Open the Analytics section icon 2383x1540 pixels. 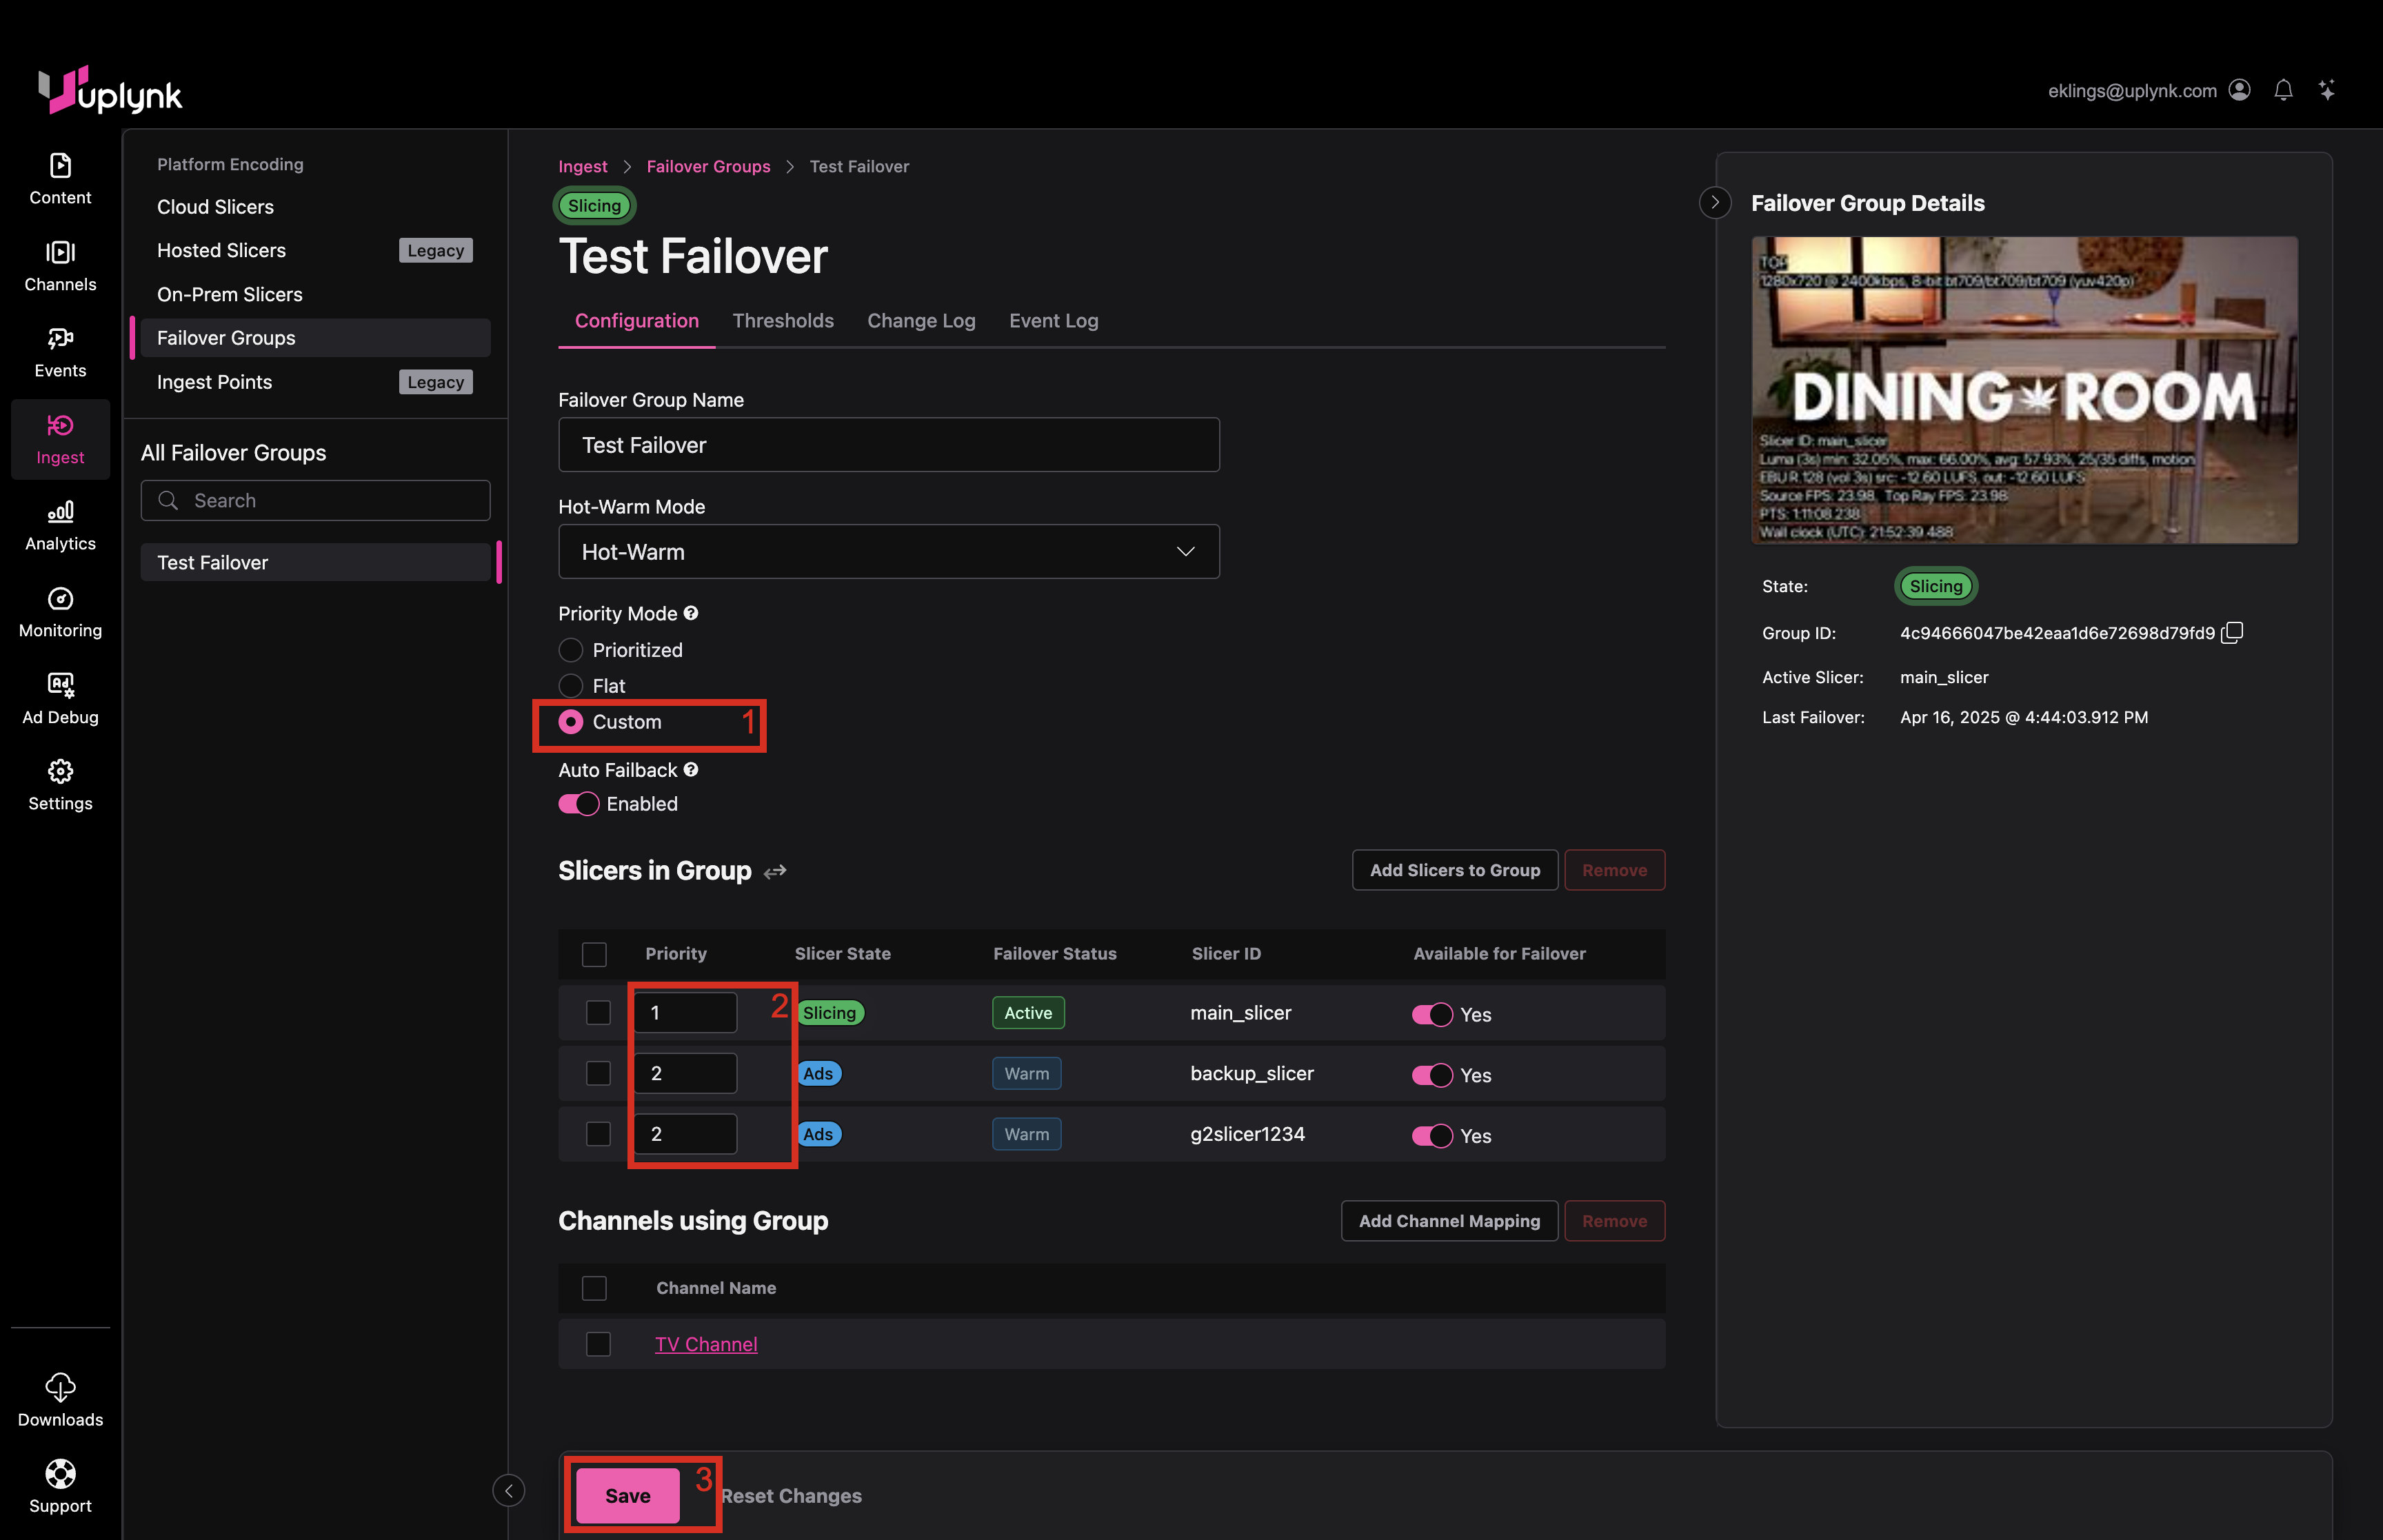click(60, 512)
